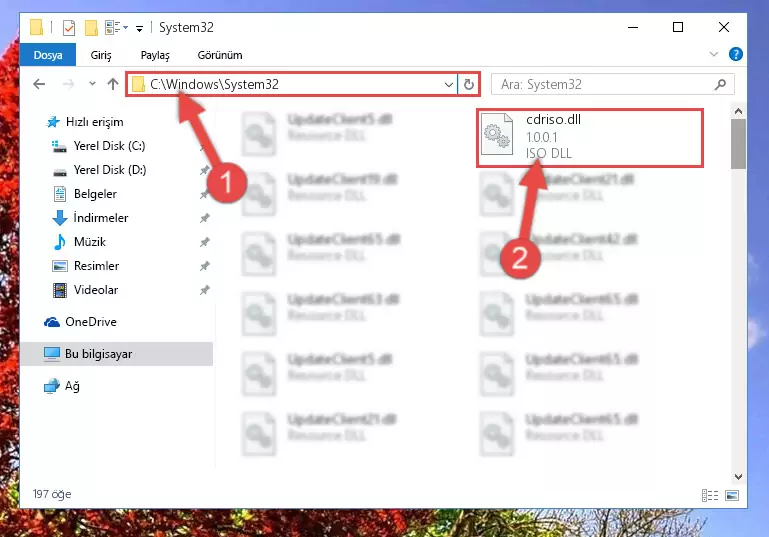Click the view options icon in quick access toolbar

113,28
